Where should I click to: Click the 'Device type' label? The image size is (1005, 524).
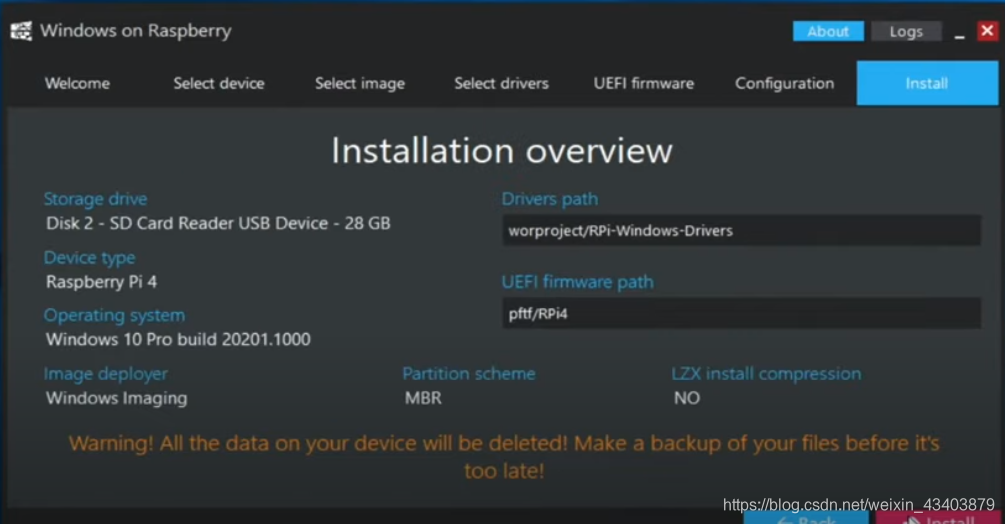pyautogui.click(x=89, y=258)
